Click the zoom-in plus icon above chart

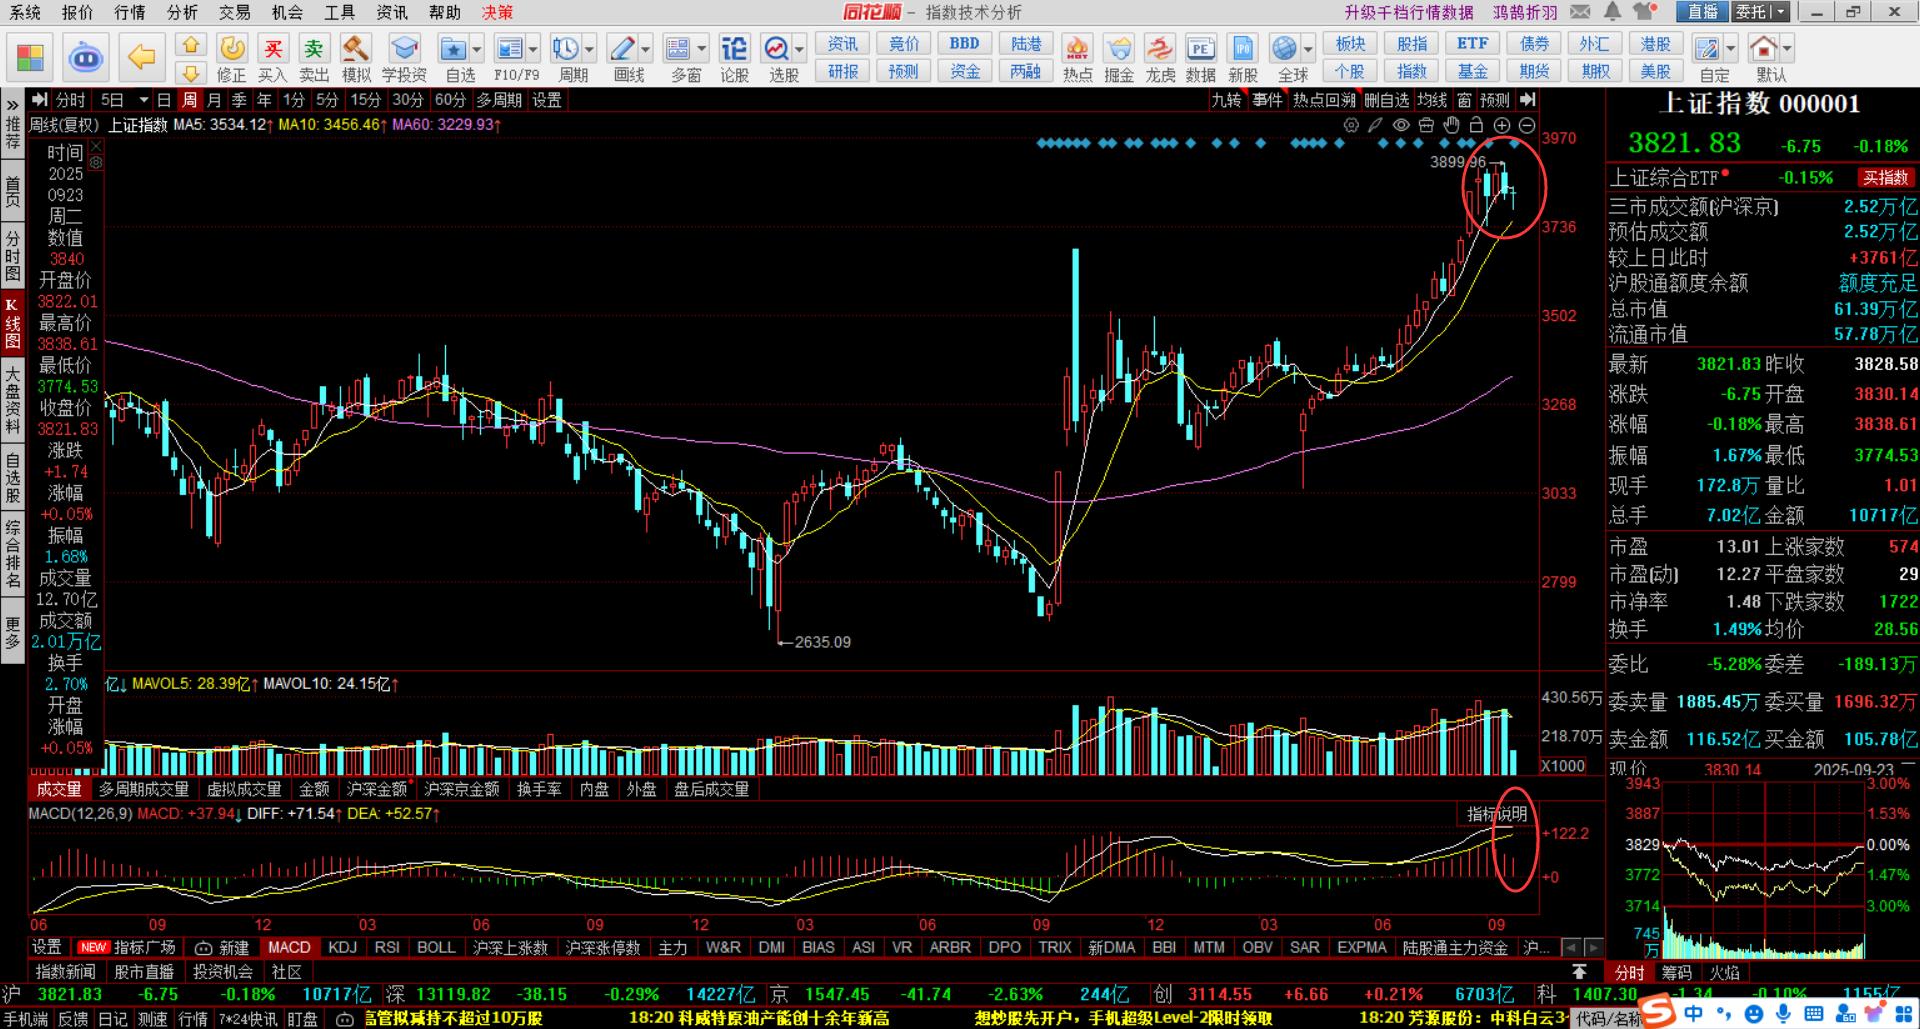(x=1502, y=125)
